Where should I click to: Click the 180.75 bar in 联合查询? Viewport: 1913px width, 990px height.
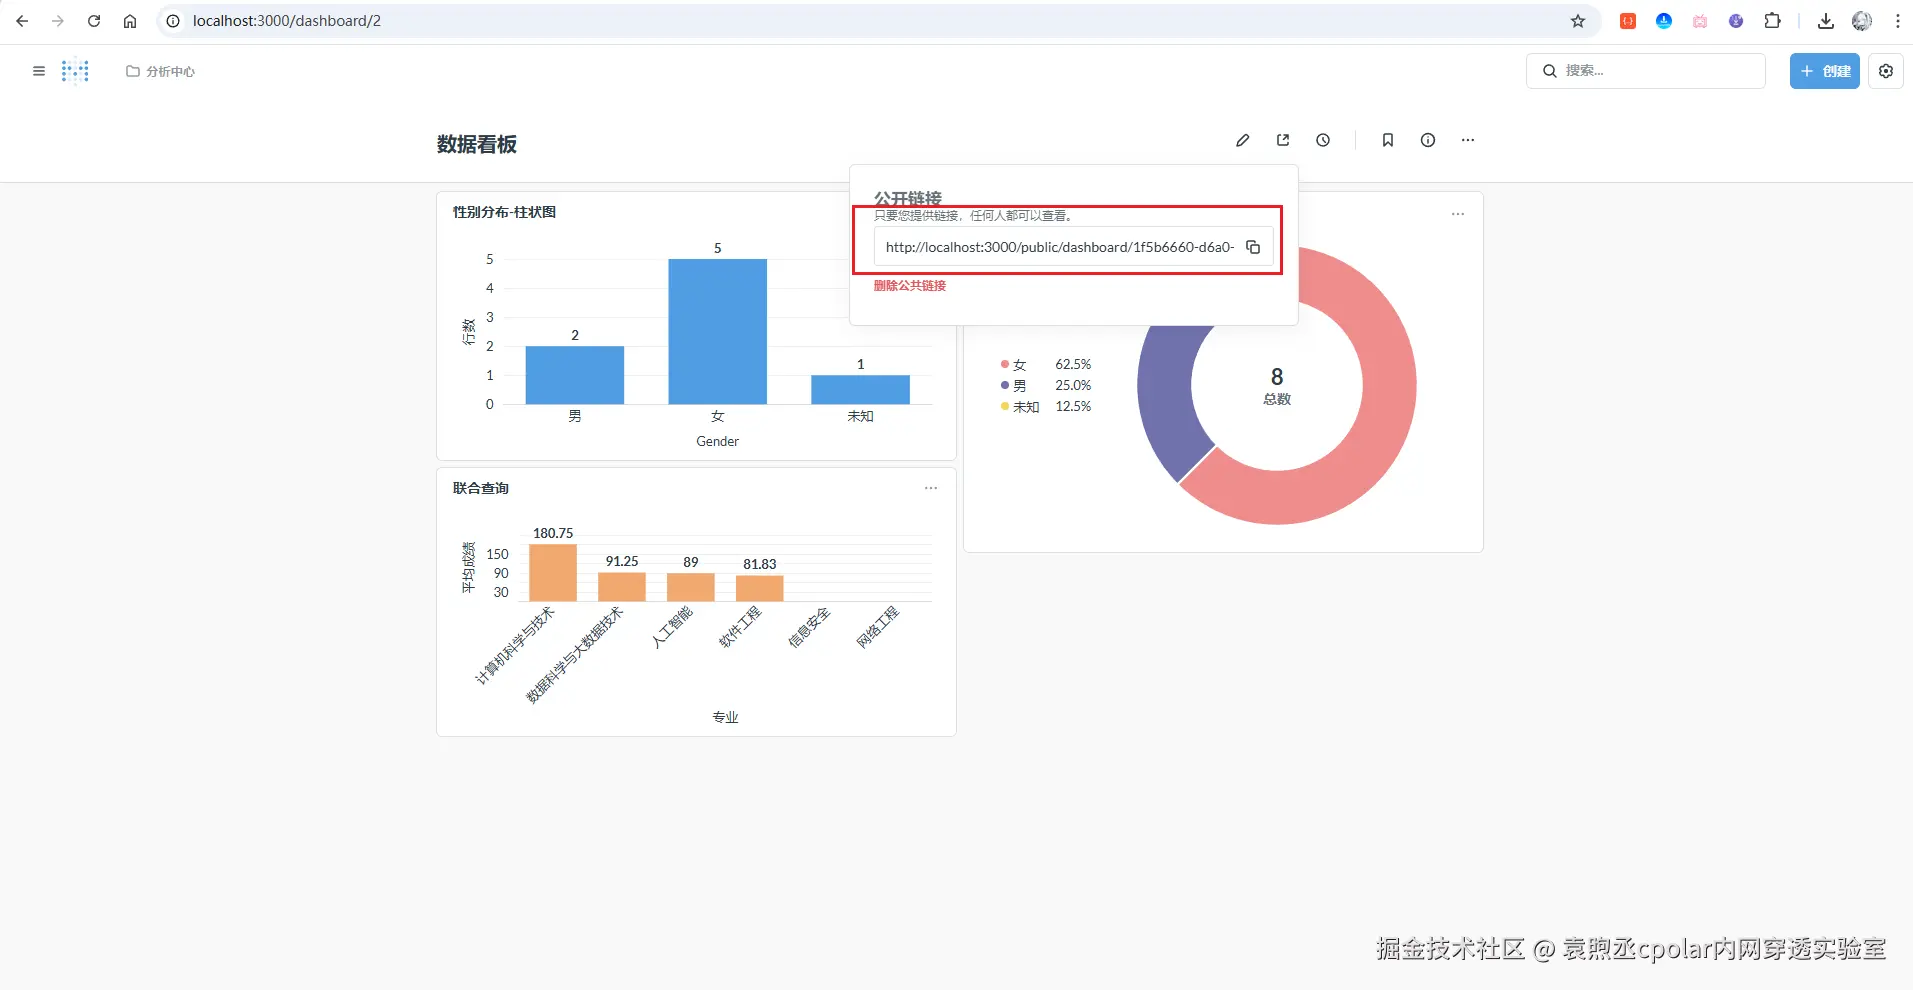tap(553, 573)
